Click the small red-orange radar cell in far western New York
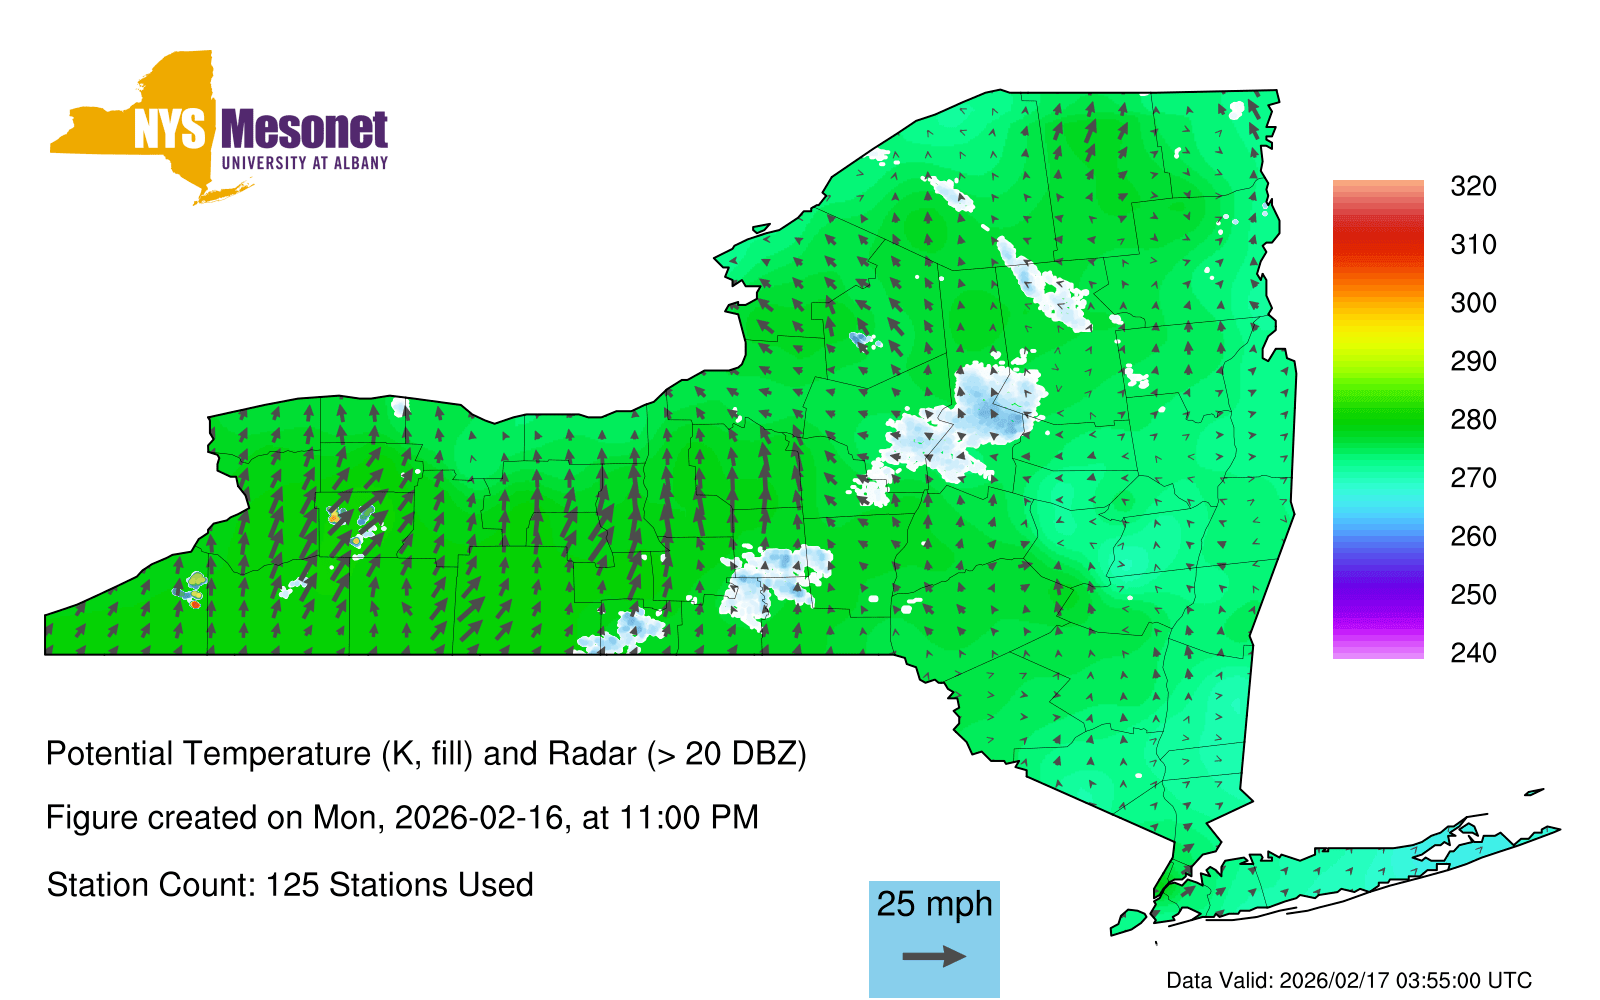The height and width of the screenshot is (1000, 1600). [x=195, y=603]
